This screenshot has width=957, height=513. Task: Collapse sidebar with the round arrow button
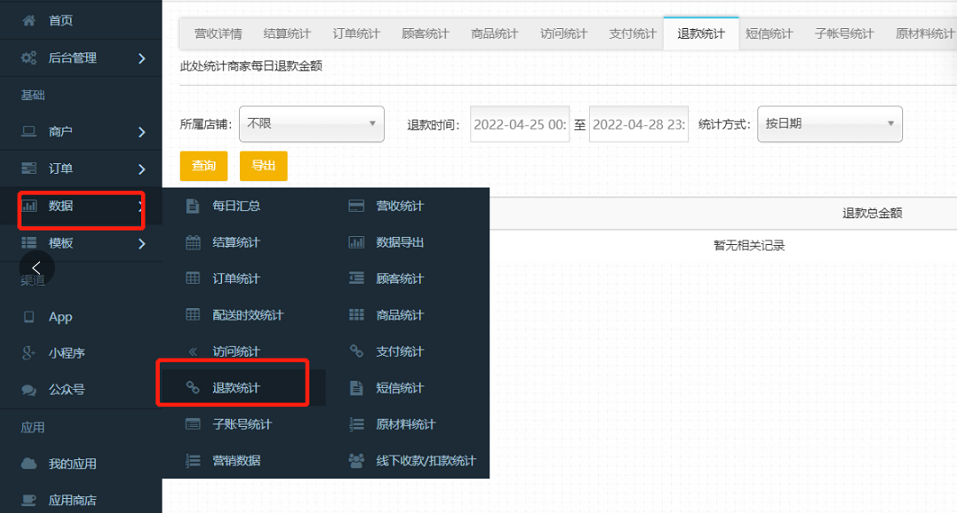point(37,268)
